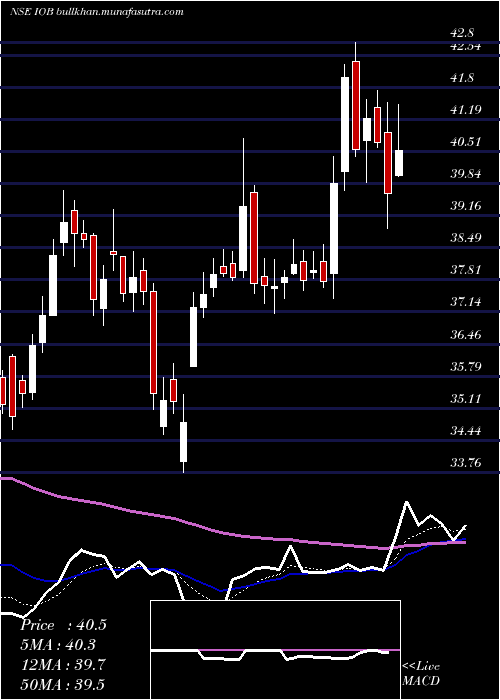Click the 37.81 price level label
Screen dimensions: 500x700
[466, 270]
